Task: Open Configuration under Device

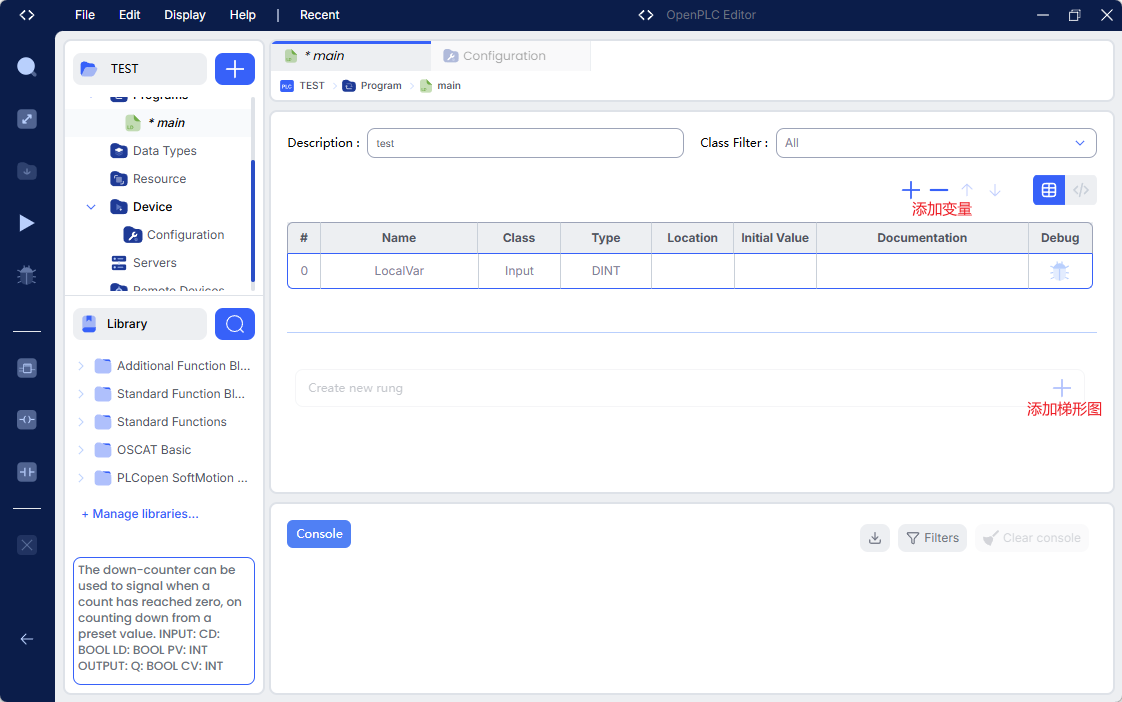Action: tap(174, 235)
